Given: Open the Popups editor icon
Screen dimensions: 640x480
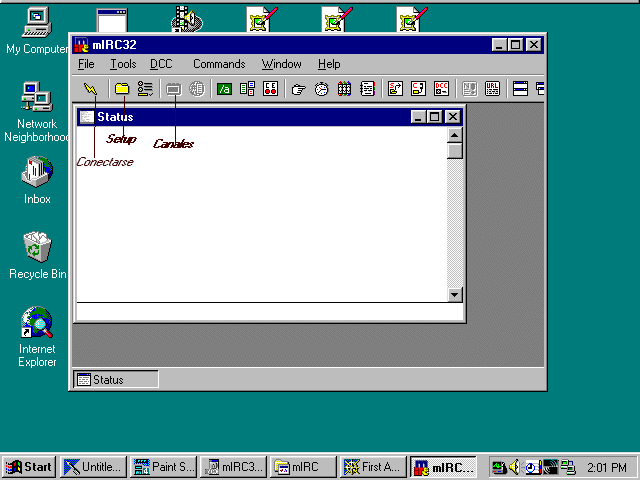Looking at the screenshot, I should coord(247,89).
